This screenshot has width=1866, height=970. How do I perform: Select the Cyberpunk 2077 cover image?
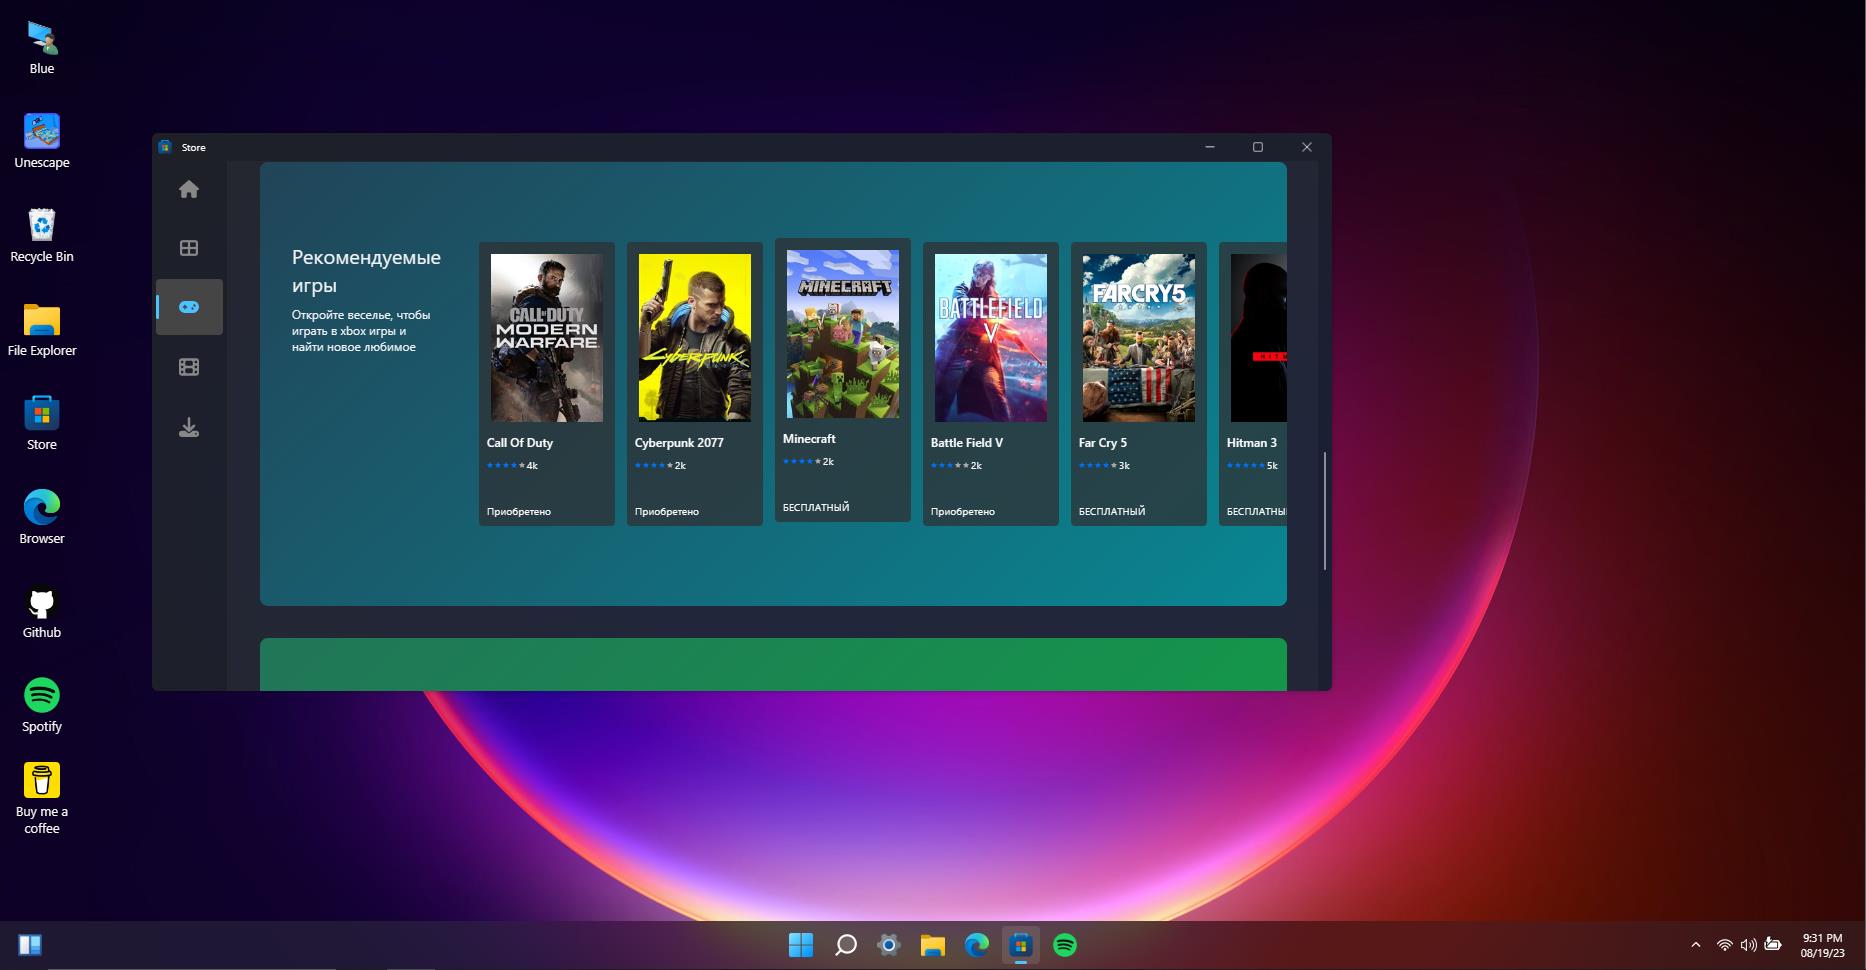point(695,338)
